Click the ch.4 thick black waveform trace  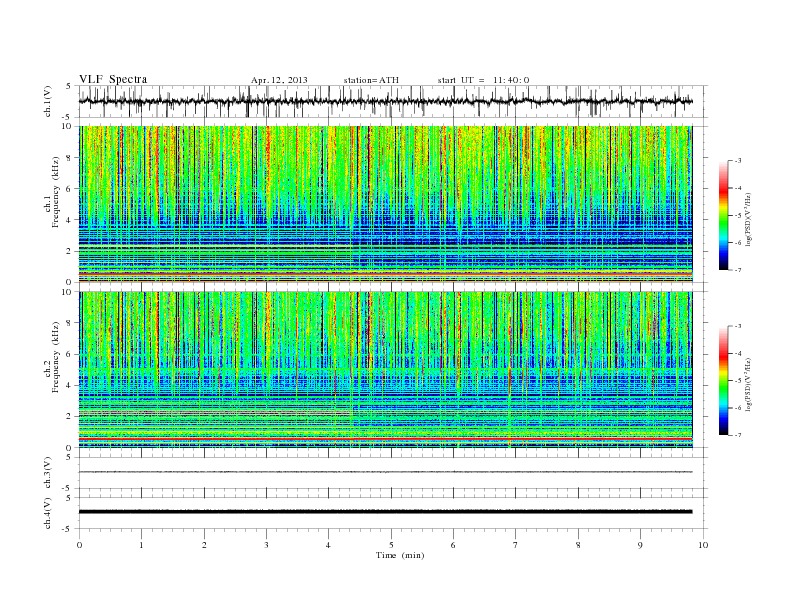(385, 512)
